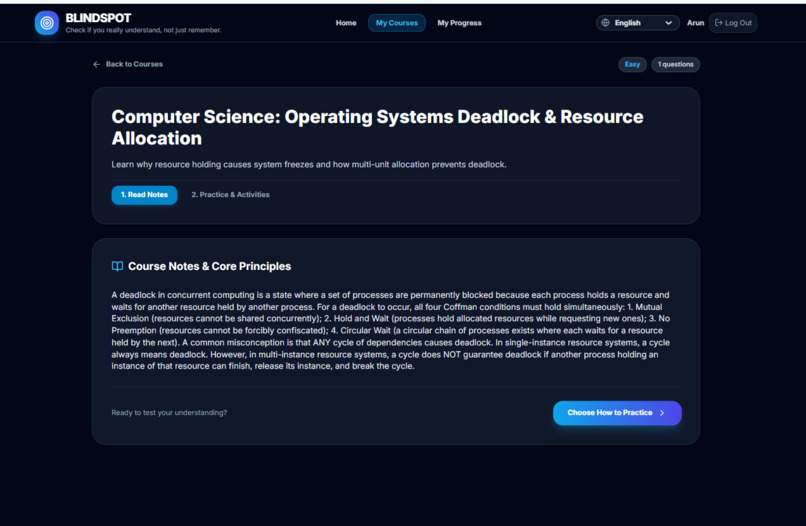The image size is (806, 526).
Task: Switch to 2. Practice & Activities tab
Action: (x=230, y=195)
